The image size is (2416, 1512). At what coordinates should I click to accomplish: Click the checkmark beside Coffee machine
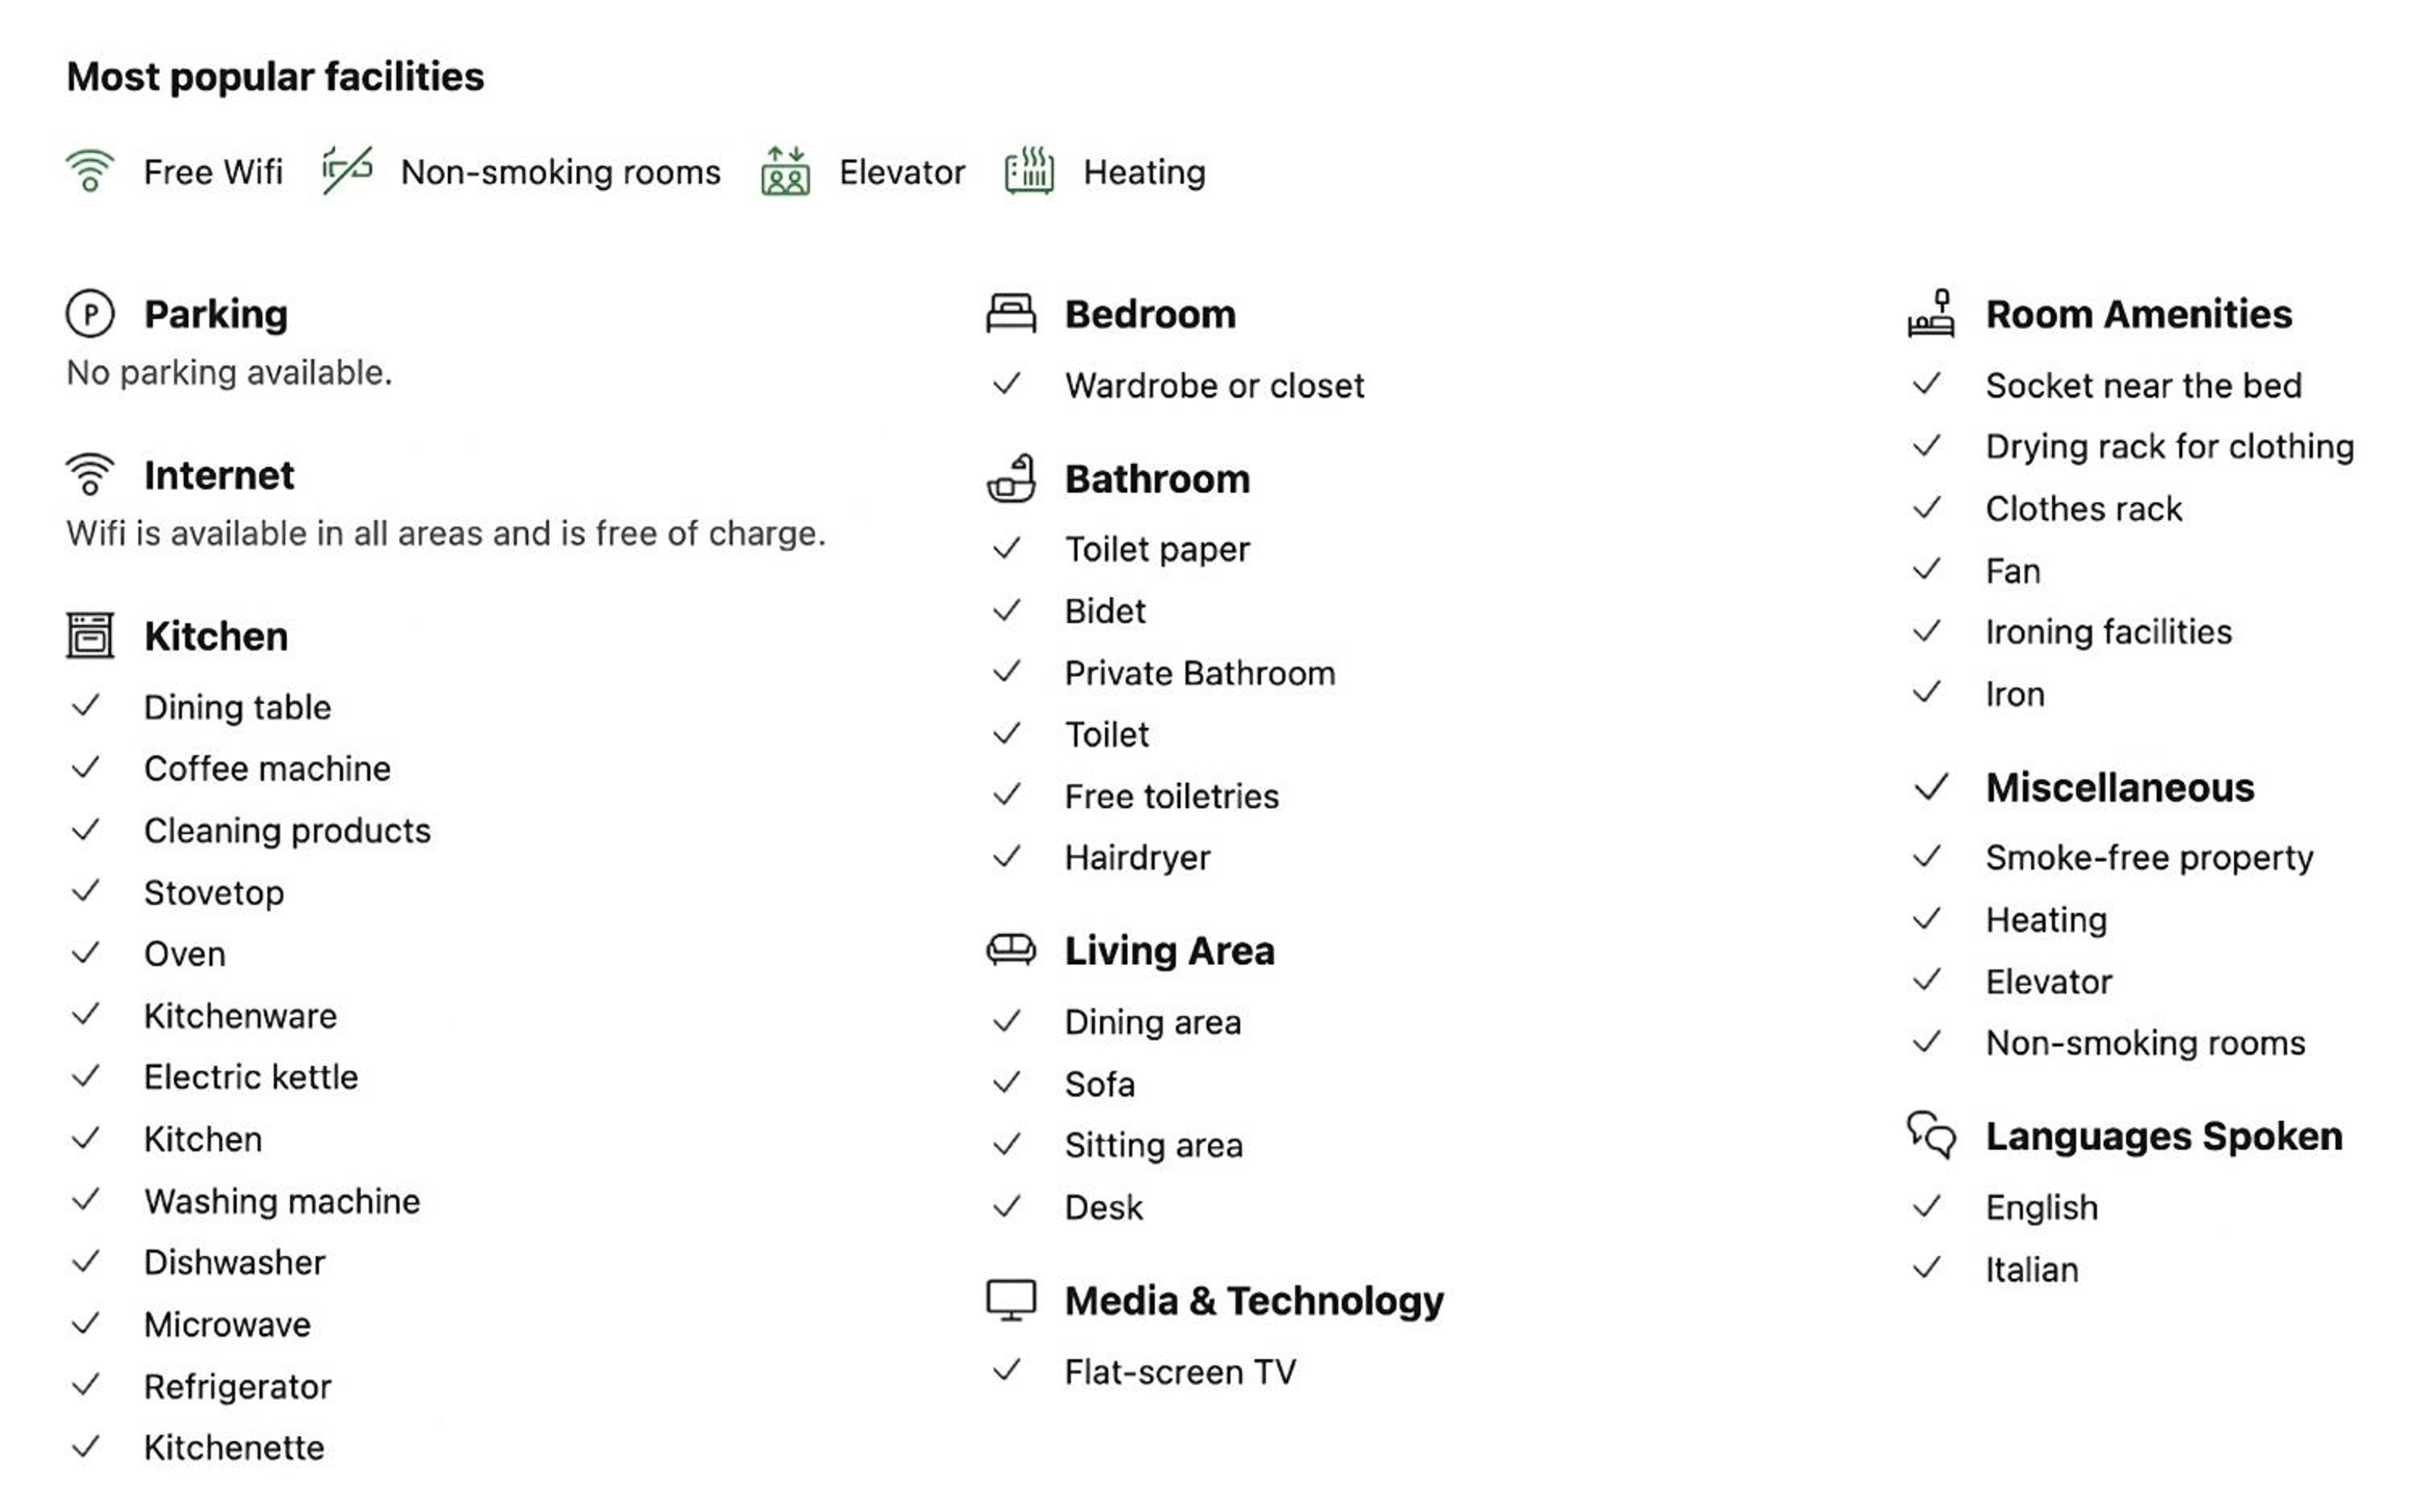[86, 768]
